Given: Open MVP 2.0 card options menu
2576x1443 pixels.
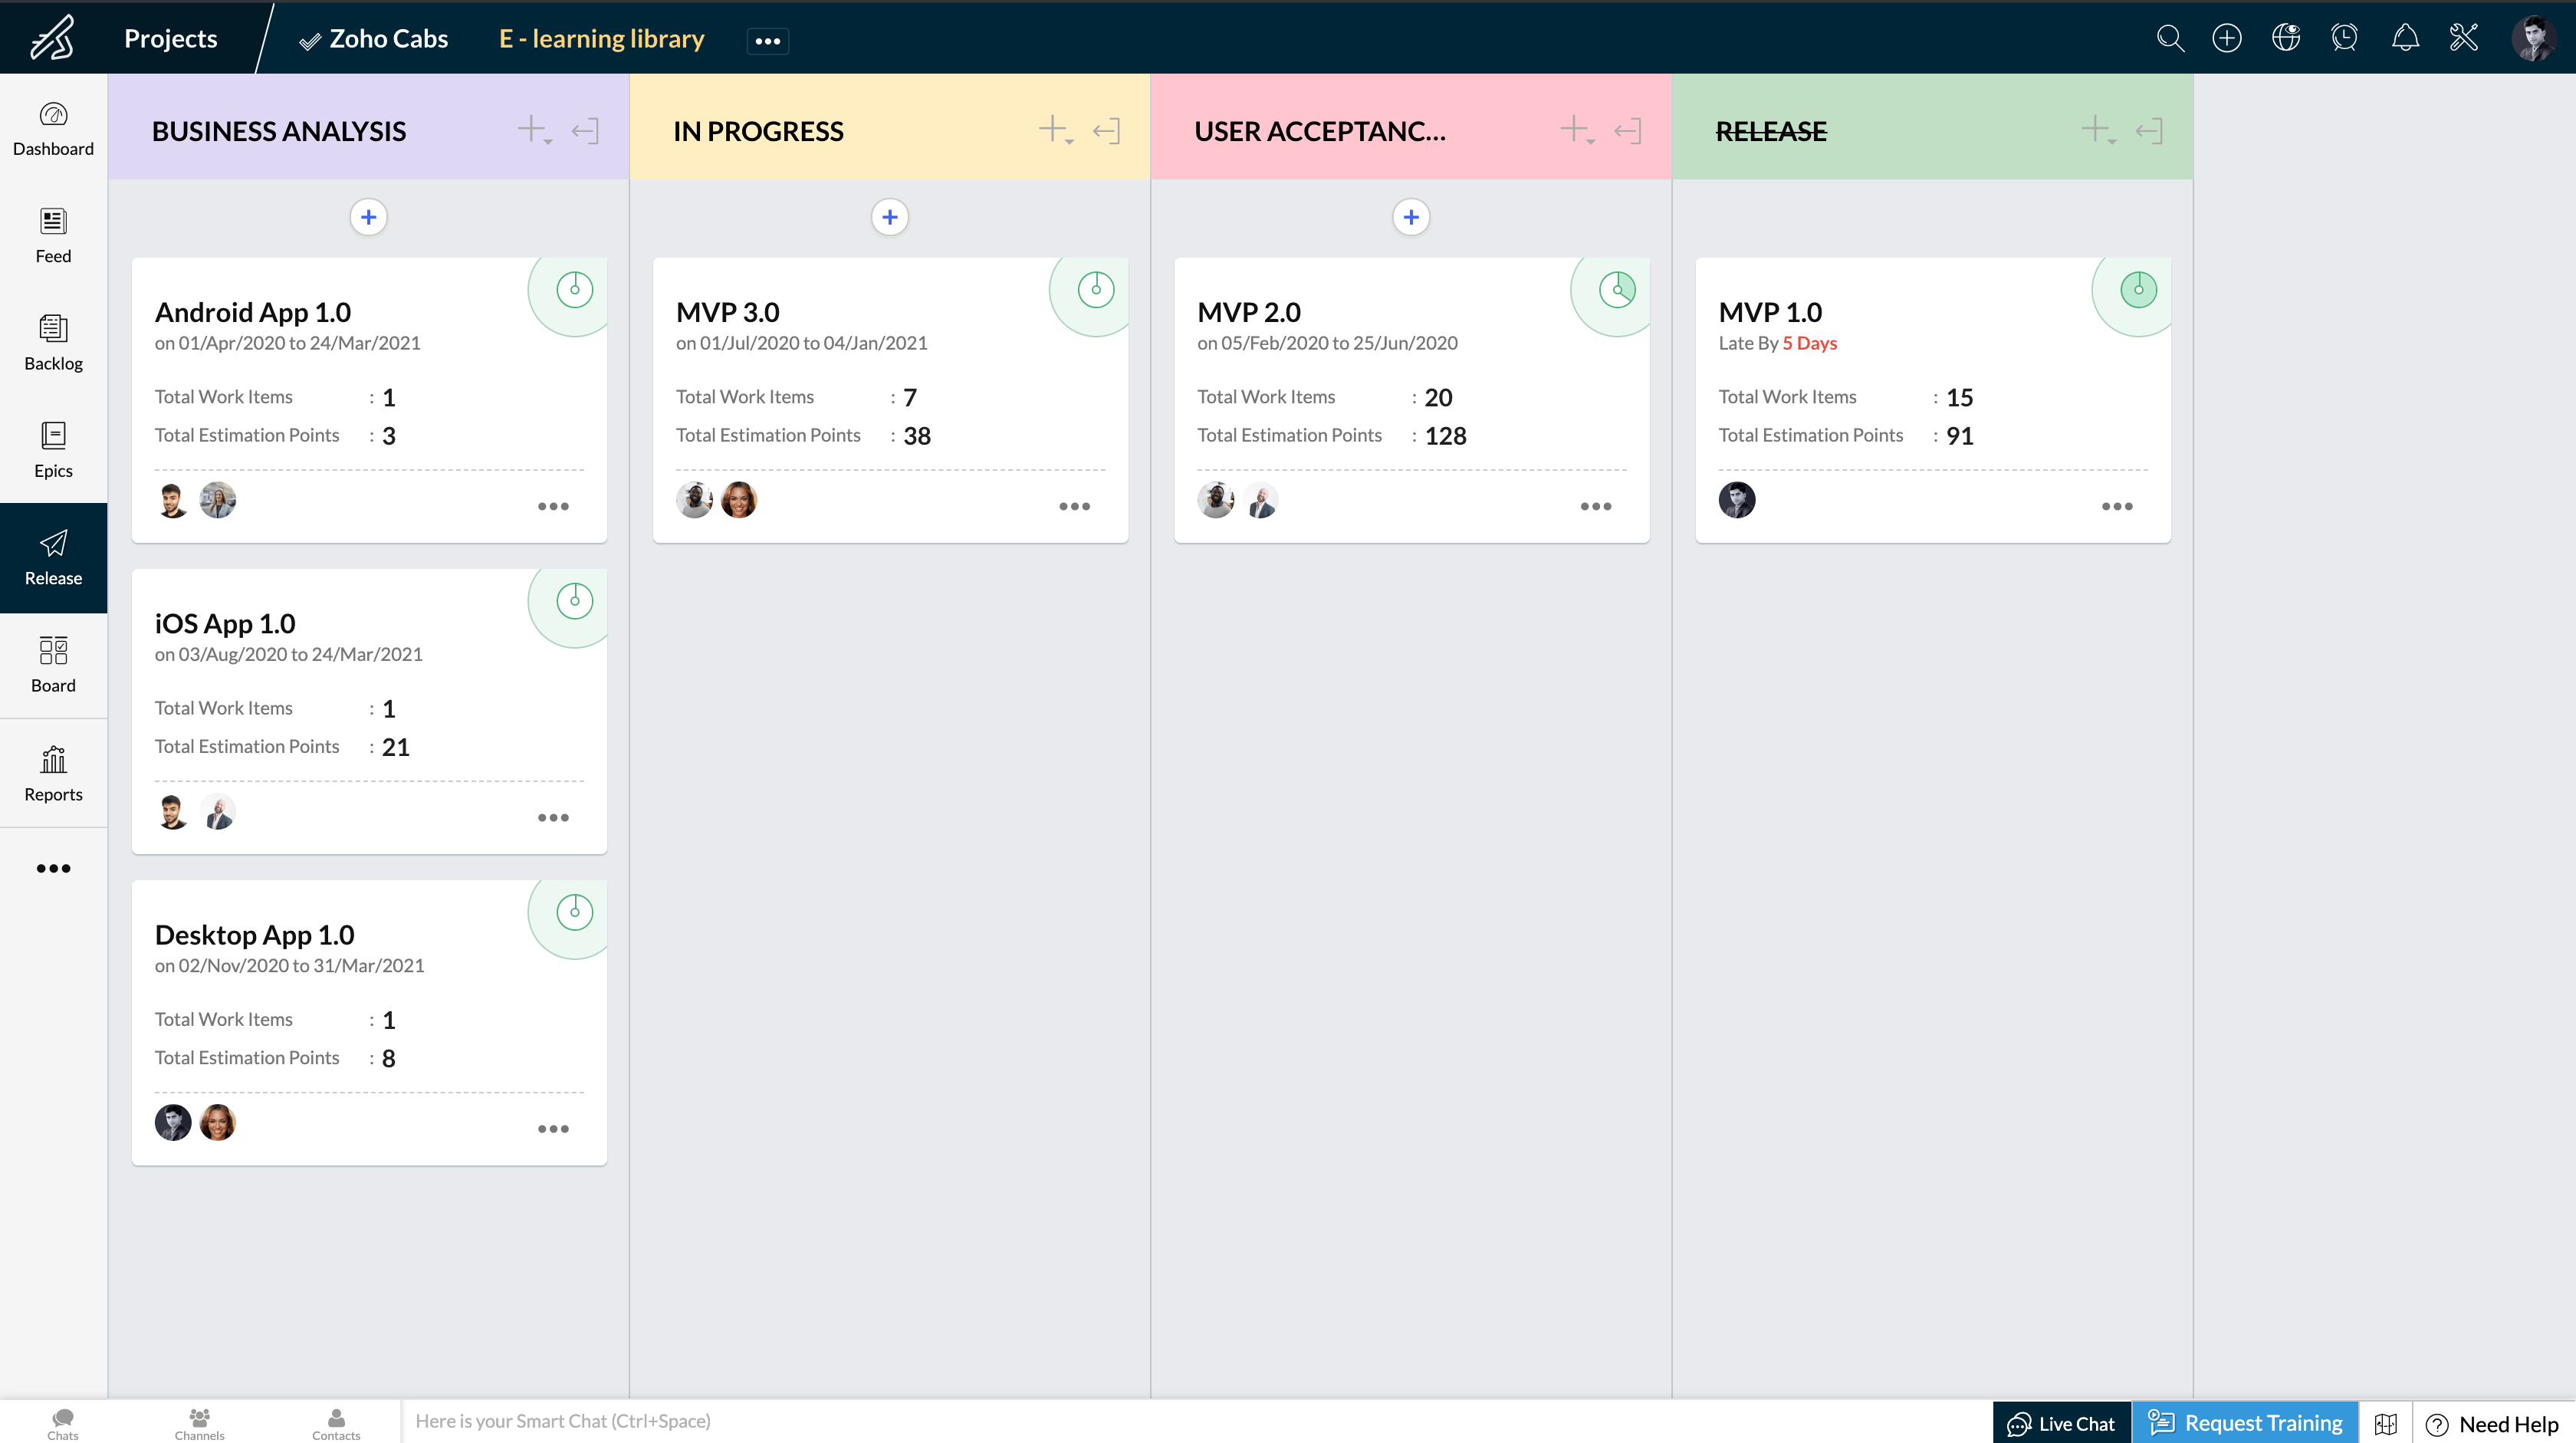Looking at the screenshot, I should pos(1596,506).
